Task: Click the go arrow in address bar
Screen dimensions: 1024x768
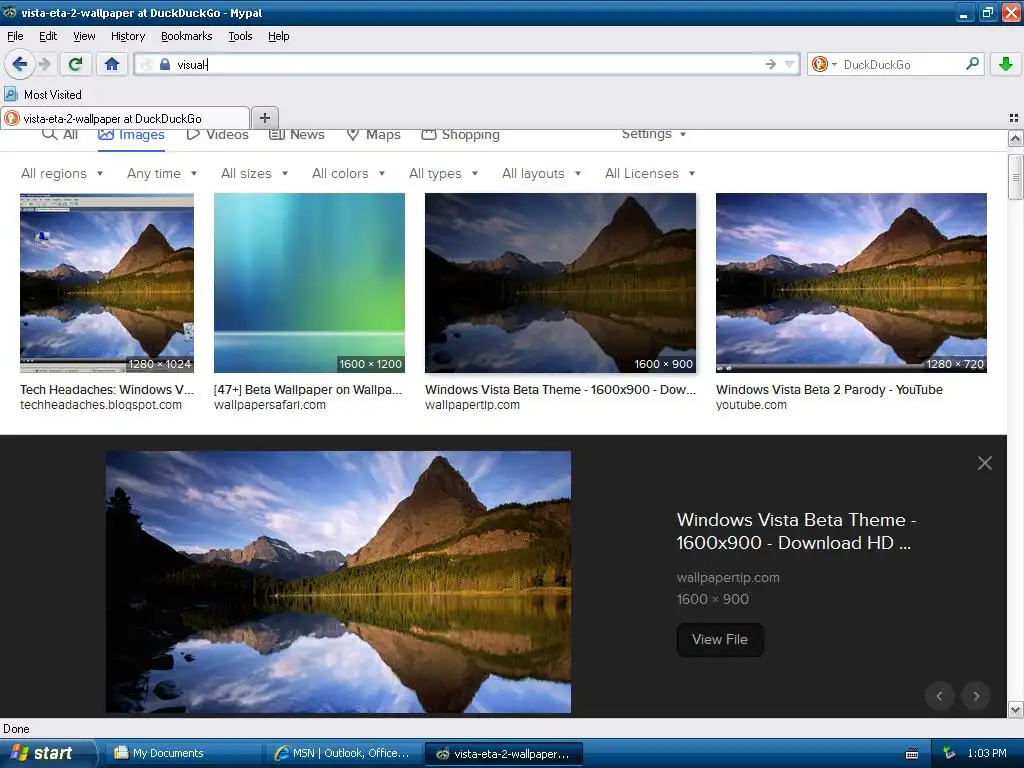Action: pyautogui.click(x=771, y=64)
